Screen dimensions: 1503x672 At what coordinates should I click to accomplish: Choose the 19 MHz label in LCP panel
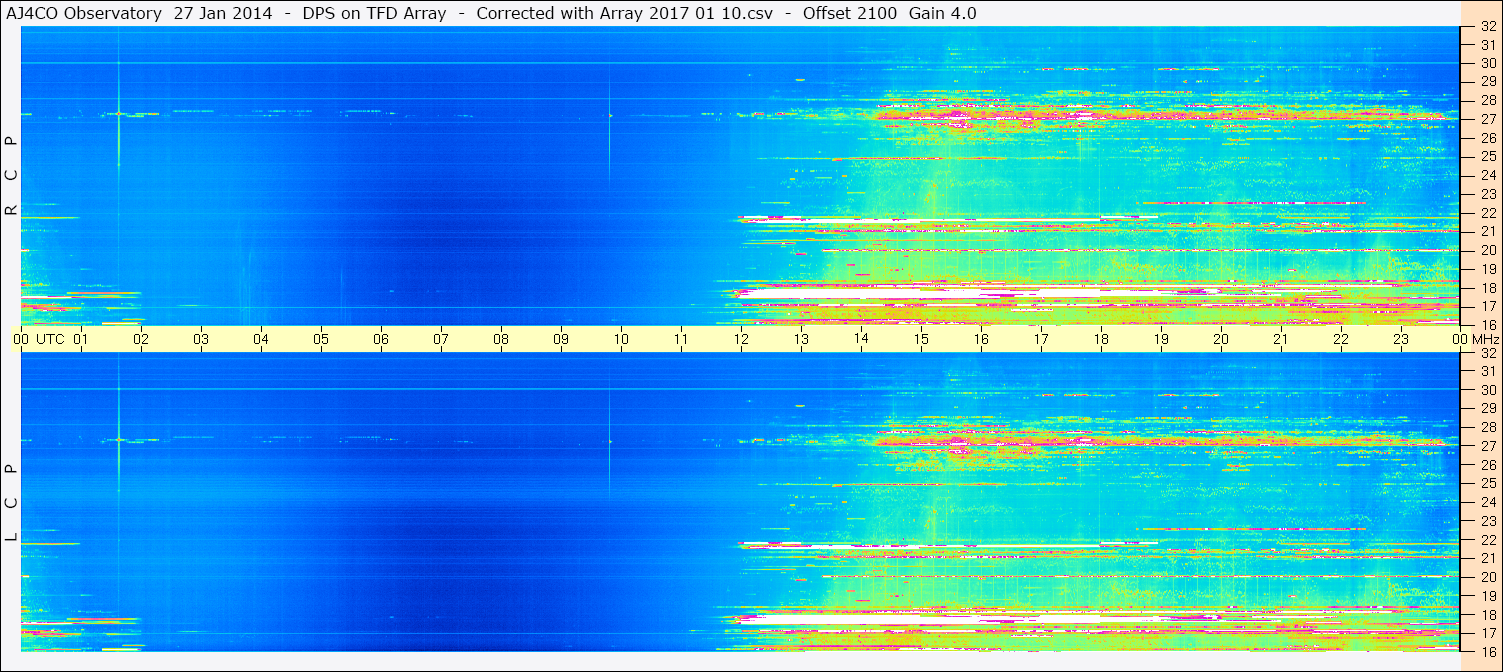coord(1488,596)
